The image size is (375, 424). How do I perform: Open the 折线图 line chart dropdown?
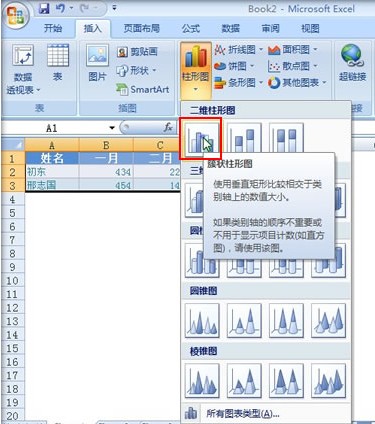(x=239, y=50)
